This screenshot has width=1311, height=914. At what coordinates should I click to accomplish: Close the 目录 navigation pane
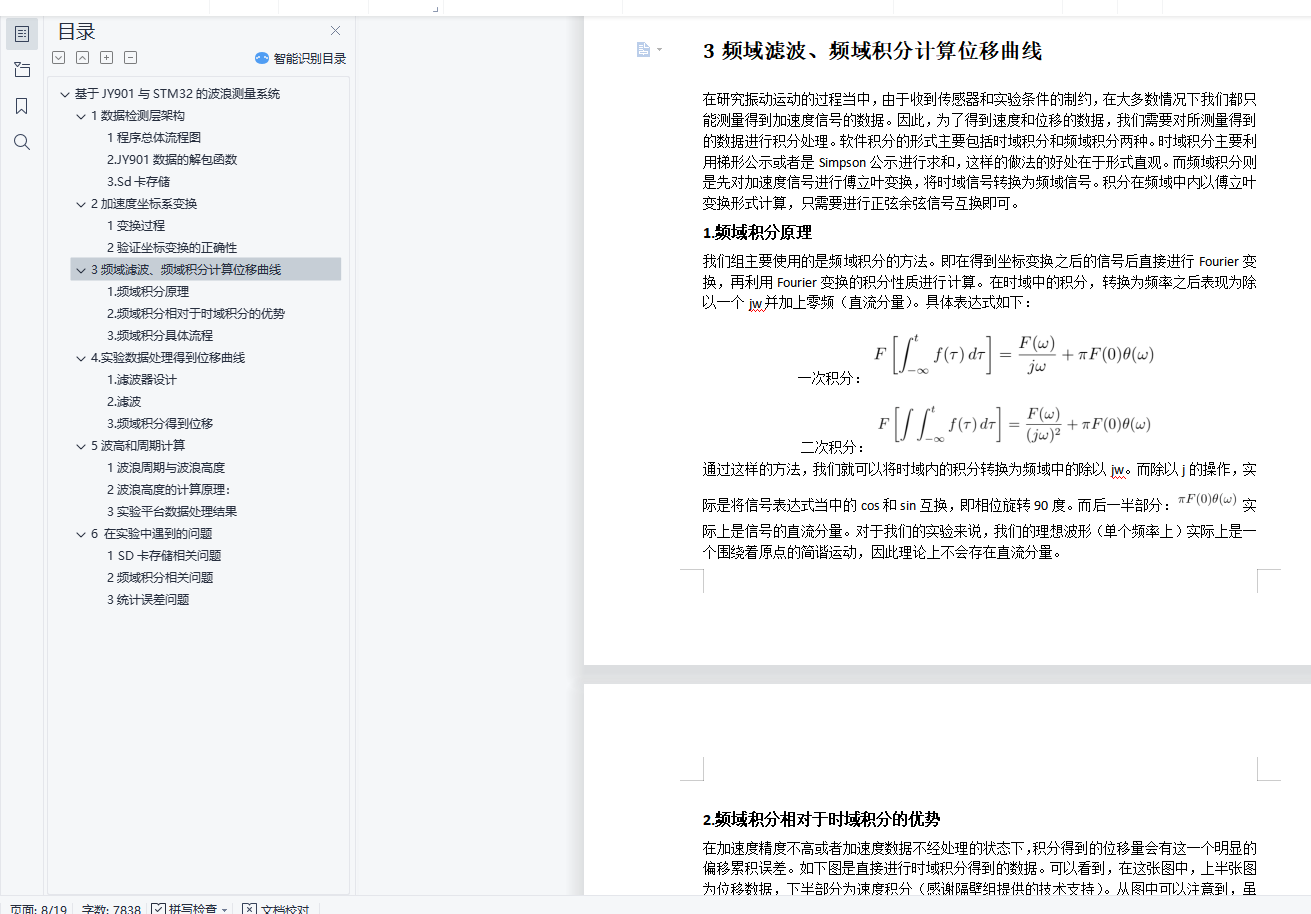335,31
